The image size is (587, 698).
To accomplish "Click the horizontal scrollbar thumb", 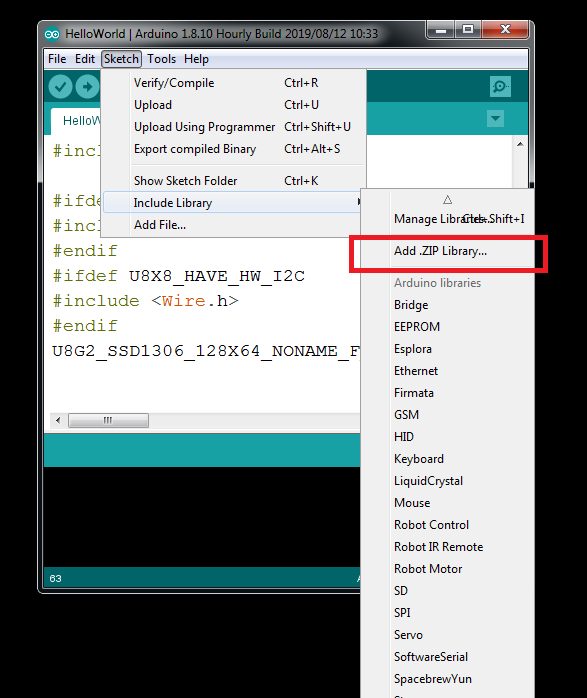I will [108, 420].
